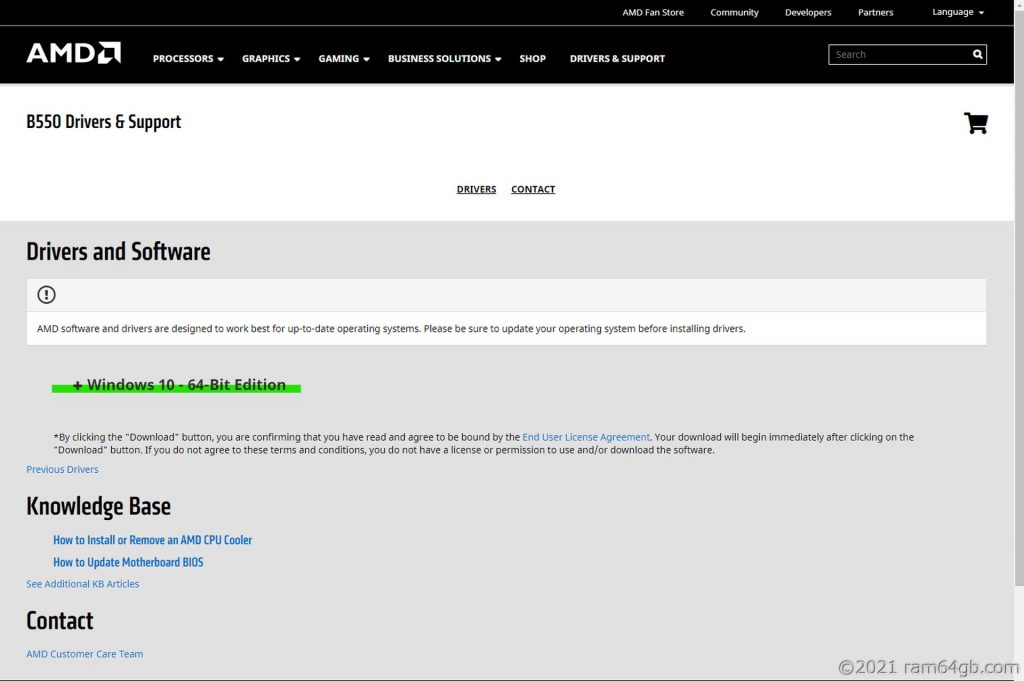
Task: Open the AMD Fan Store link
Action: click(653, 12)
